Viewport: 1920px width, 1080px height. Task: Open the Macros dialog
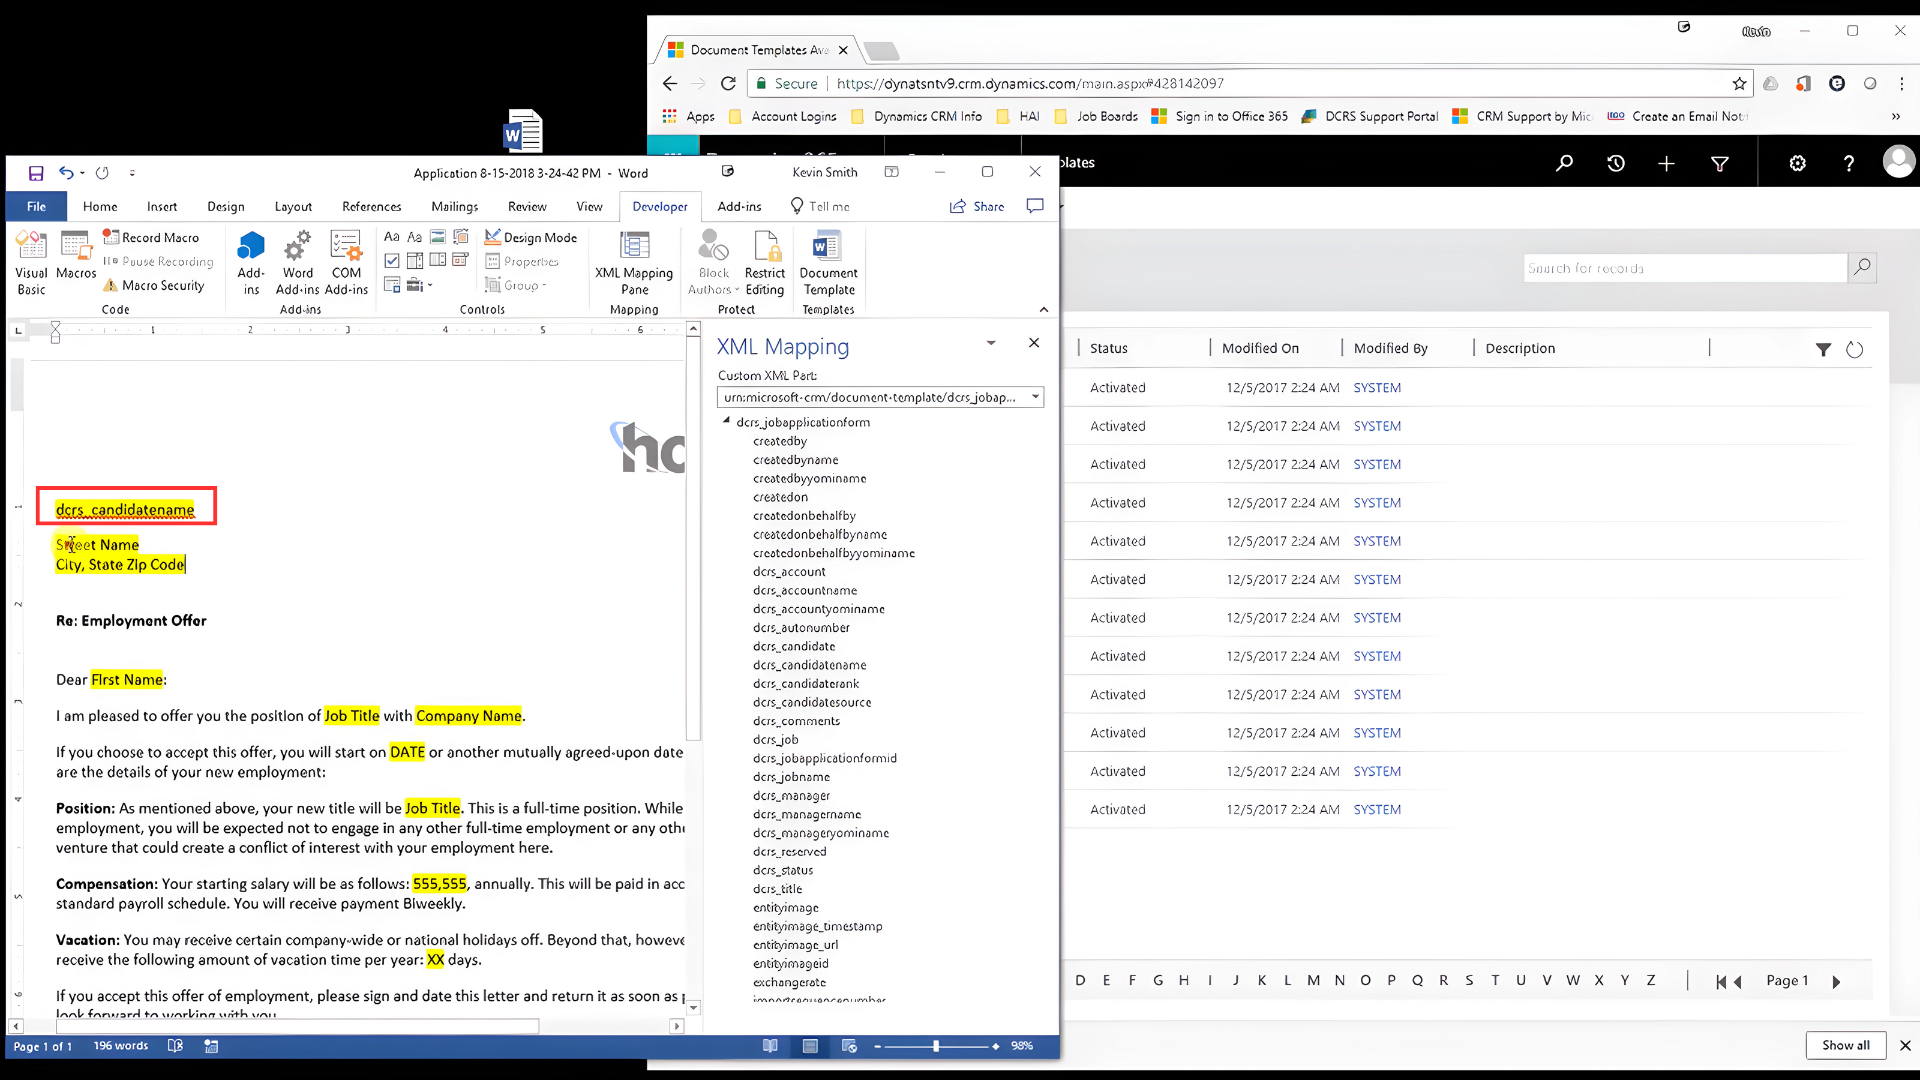pyautogui.click(x=76, y=256)
